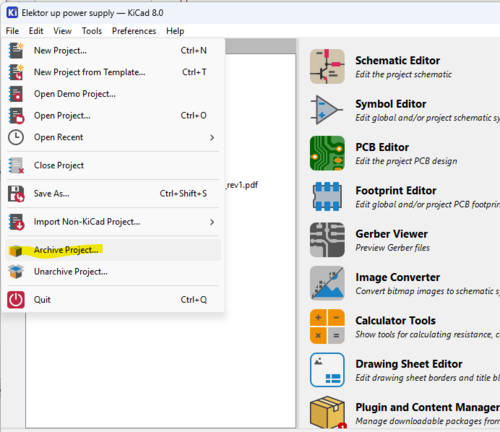Click Plugin and Content Manager title
Viewport: 500px width, 432px height.
[x=427, y=407]
